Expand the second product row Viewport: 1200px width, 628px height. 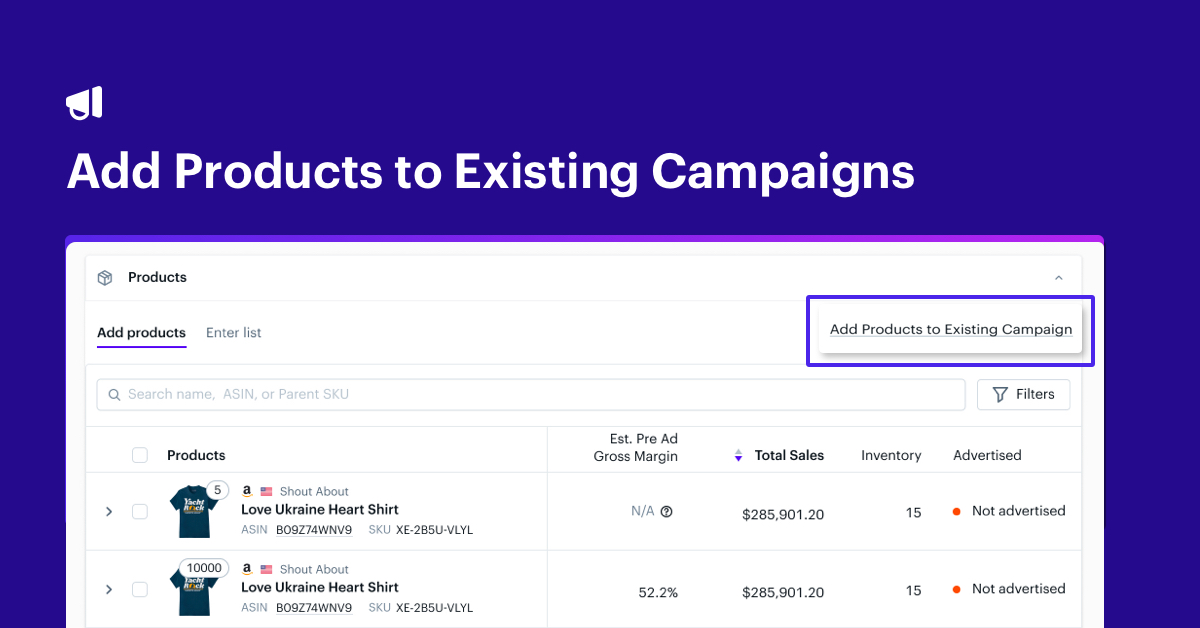coord(109,589)
